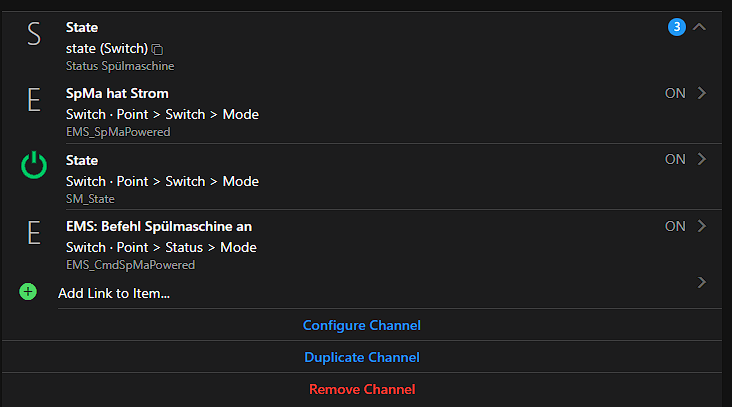Click the E icon beside SpMa hat Strom
732x407 pixels.
tap(34, 101)
